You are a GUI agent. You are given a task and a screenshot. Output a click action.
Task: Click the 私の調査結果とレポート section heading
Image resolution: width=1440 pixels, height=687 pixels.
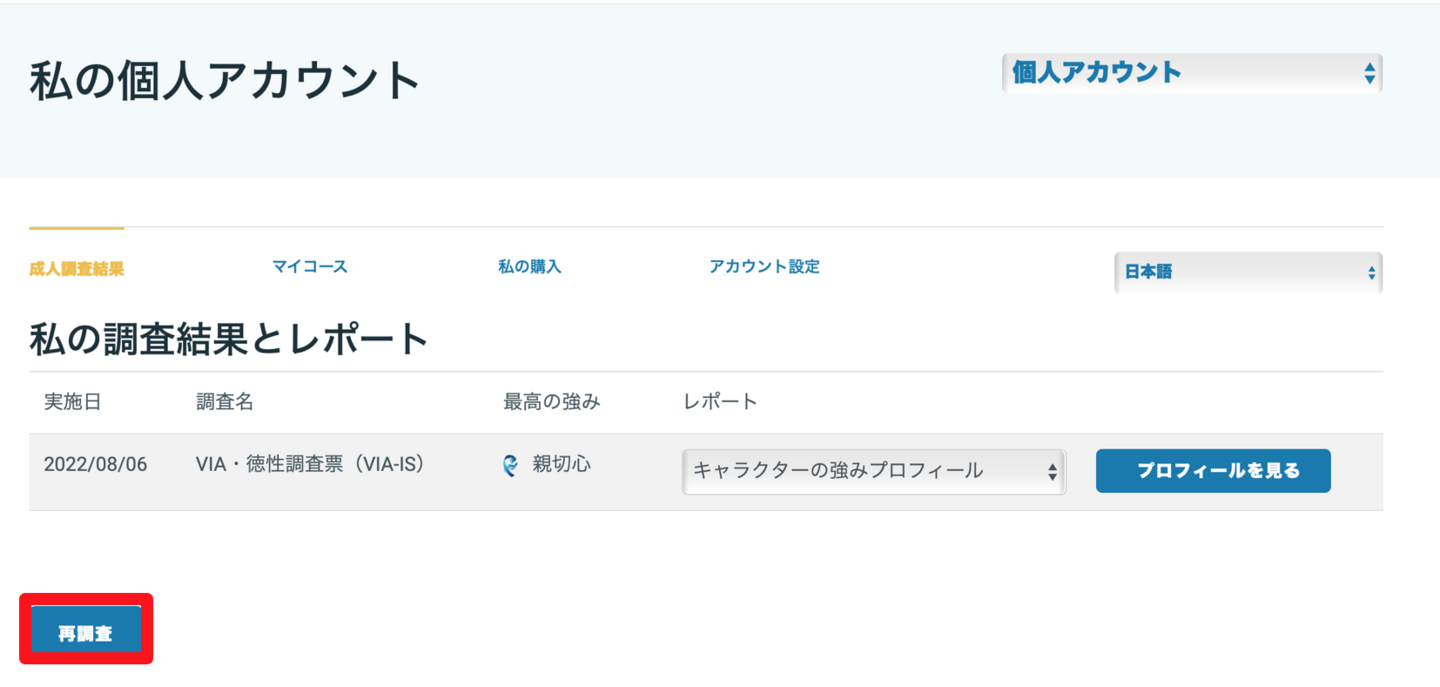(229, 341)
